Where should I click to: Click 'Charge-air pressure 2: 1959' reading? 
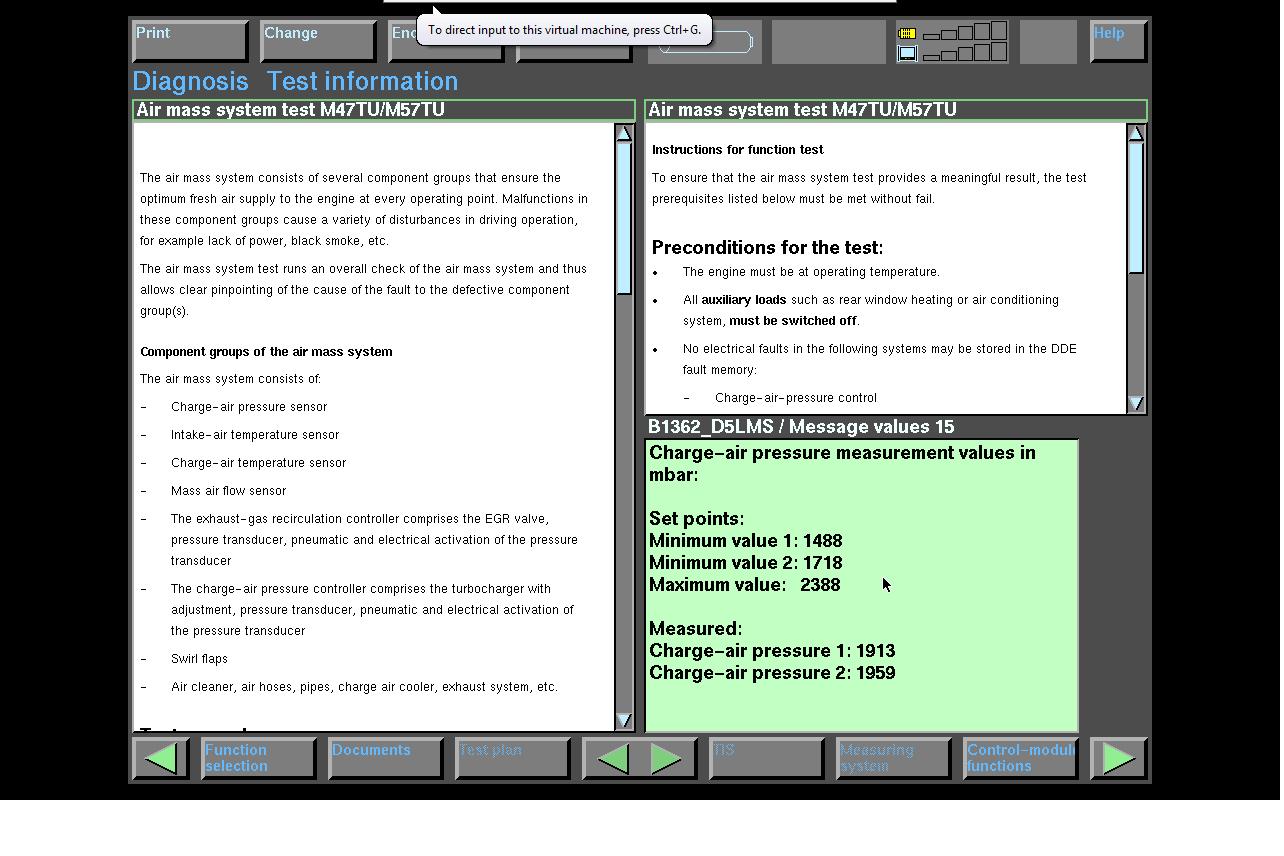coord(772,673)
